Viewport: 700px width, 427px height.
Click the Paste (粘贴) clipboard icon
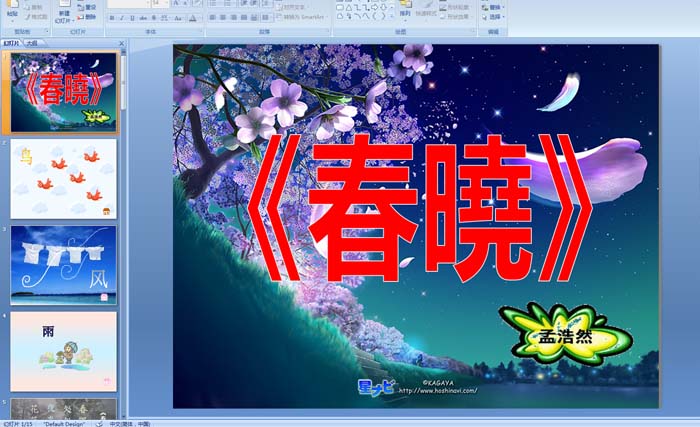click(x=13, y=4)
